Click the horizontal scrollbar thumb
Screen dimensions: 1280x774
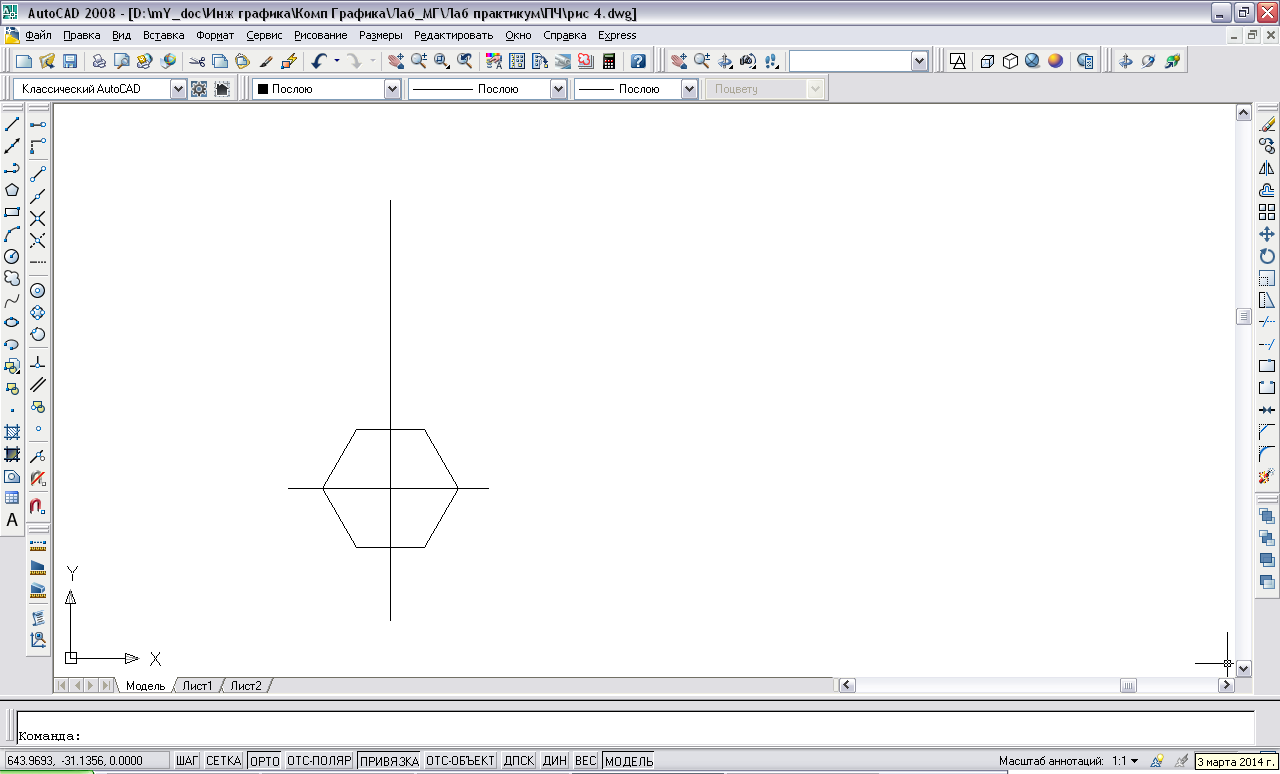click(x=1128, y=685)
